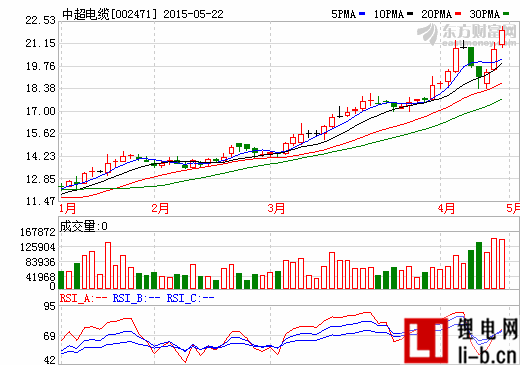Click the 42 RSI axis label
The height and width of the screenshot is (365, 520).
(x=50, y=360)
